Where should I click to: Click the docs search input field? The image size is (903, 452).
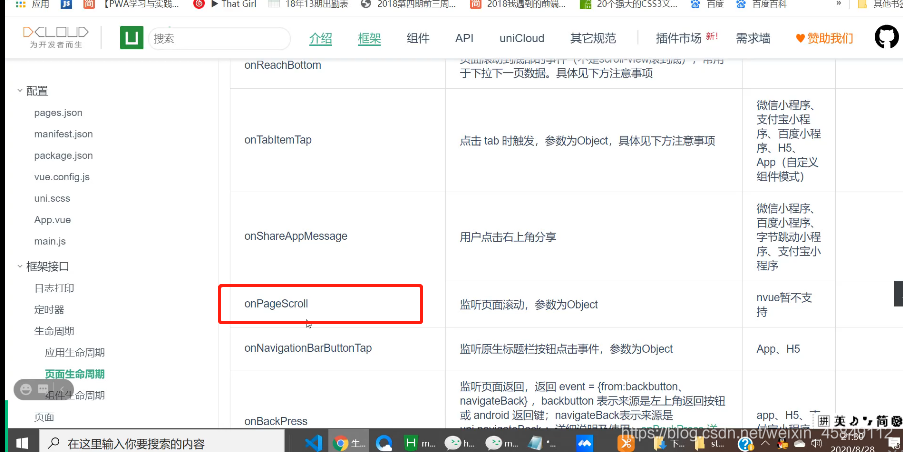(x=219, y=39)
